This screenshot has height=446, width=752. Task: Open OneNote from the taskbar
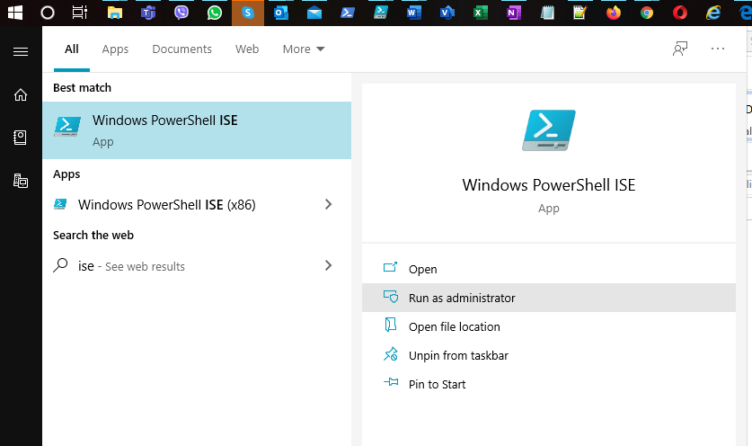click(513, 13)
